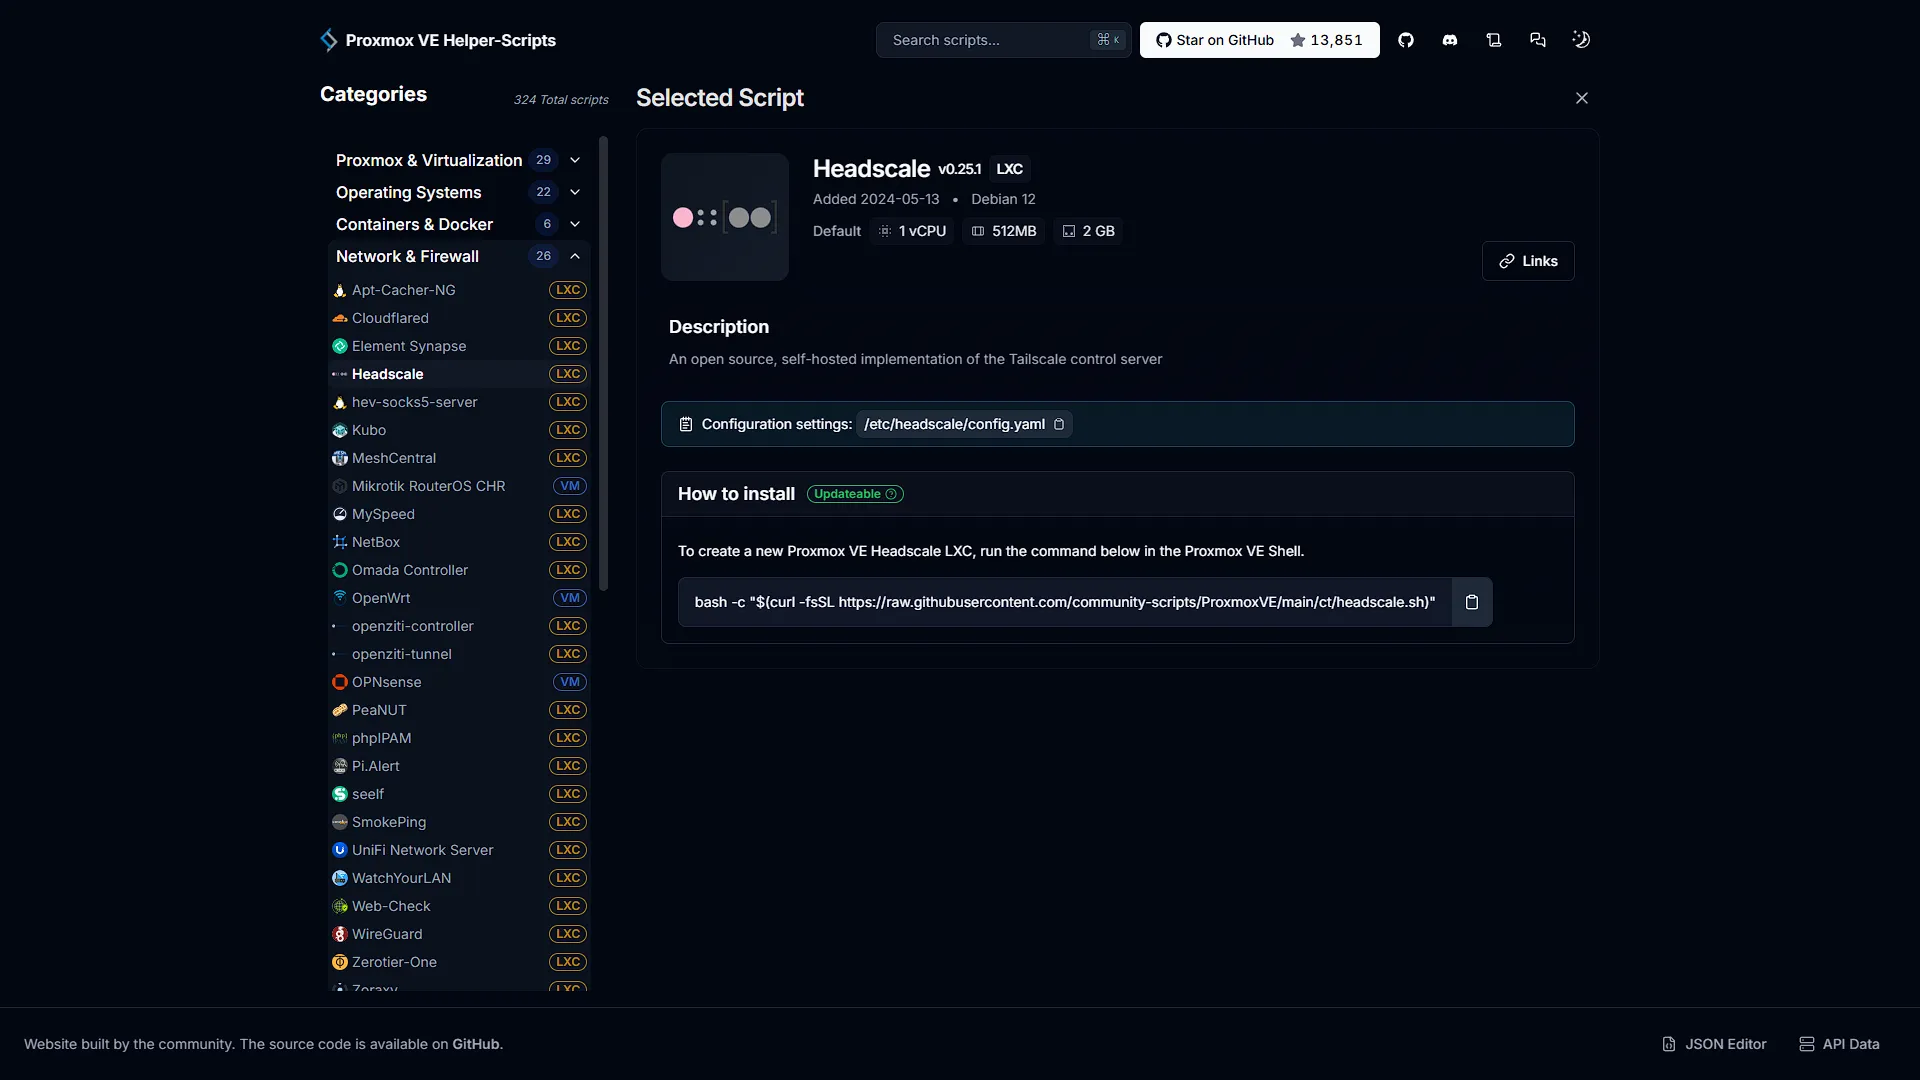
Task: Open the API Data link in footer
Action: coord(1839,1044)
